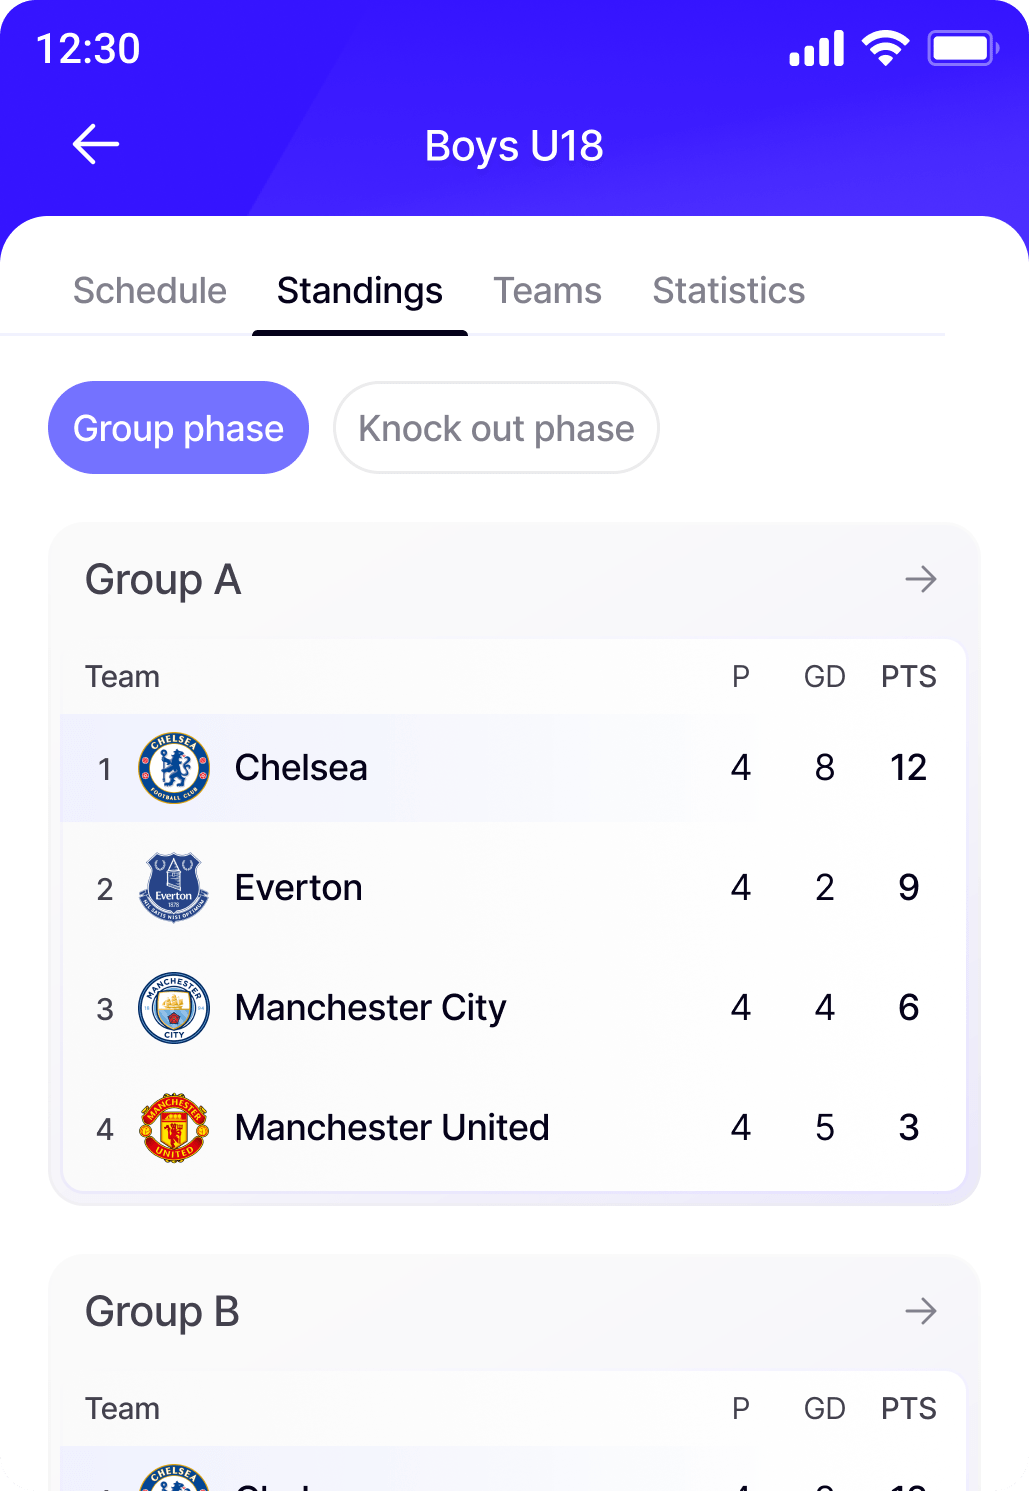This screenshot has width=1029, height=1491.
Task: Select the Group phase pill
Action: tap(178, 428)
